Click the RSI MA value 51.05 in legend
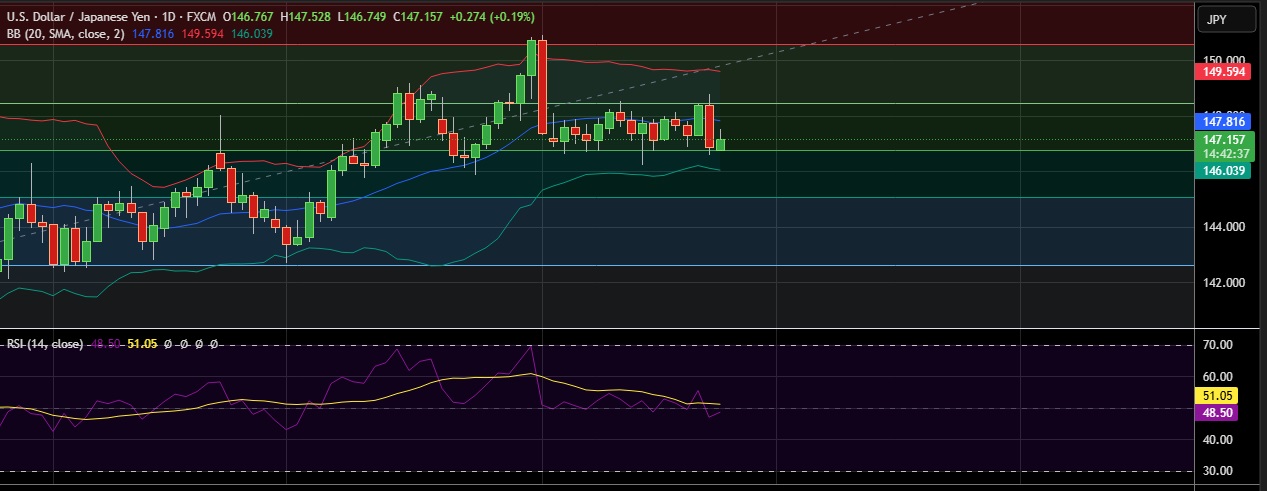The height and width of the screenshot is (491, 1267). point(143,343)
